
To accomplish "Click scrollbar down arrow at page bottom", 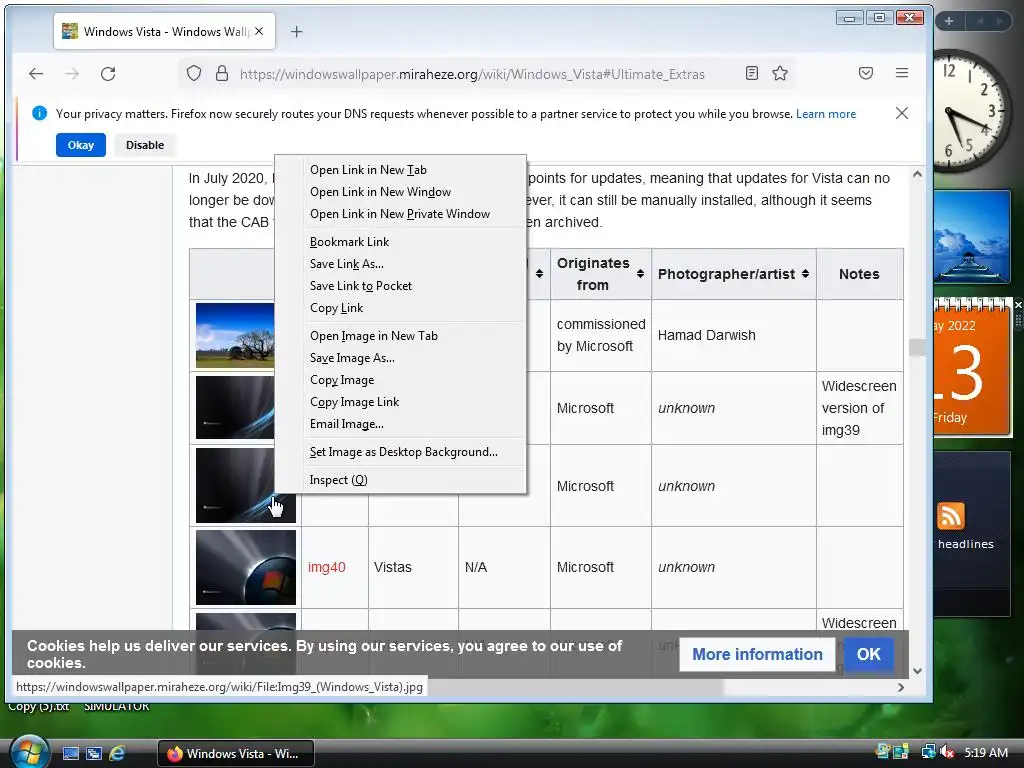I will coord(917,671).
